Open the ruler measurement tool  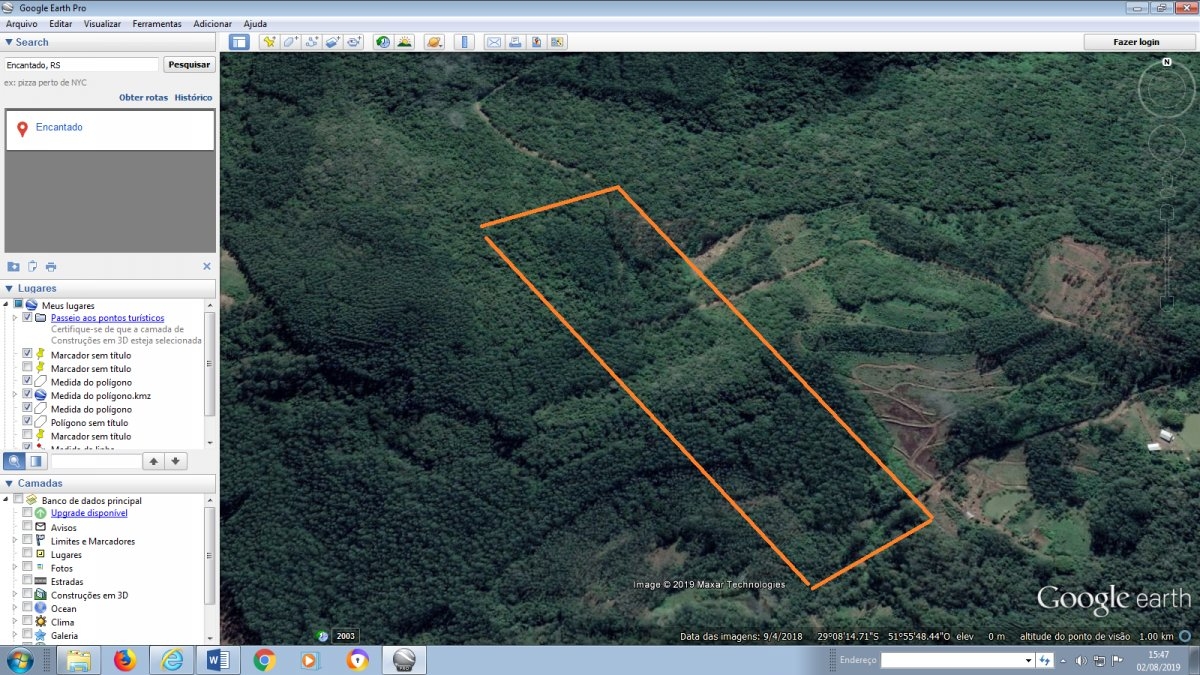464,42
